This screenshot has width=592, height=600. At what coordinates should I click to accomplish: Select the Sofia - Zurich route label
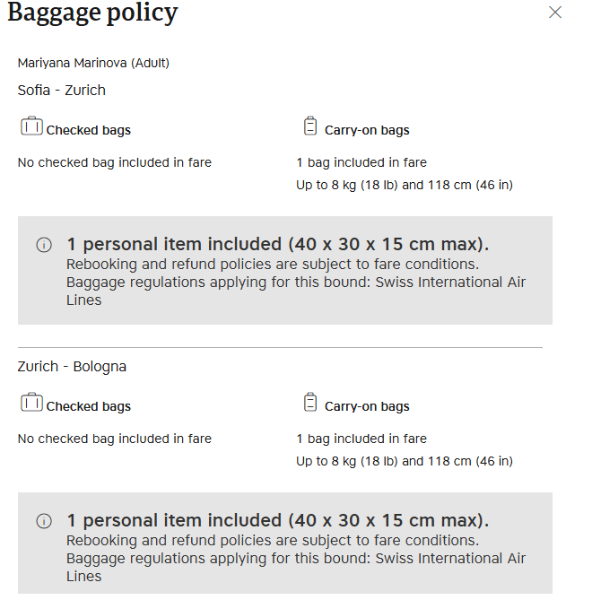[62, 90]
